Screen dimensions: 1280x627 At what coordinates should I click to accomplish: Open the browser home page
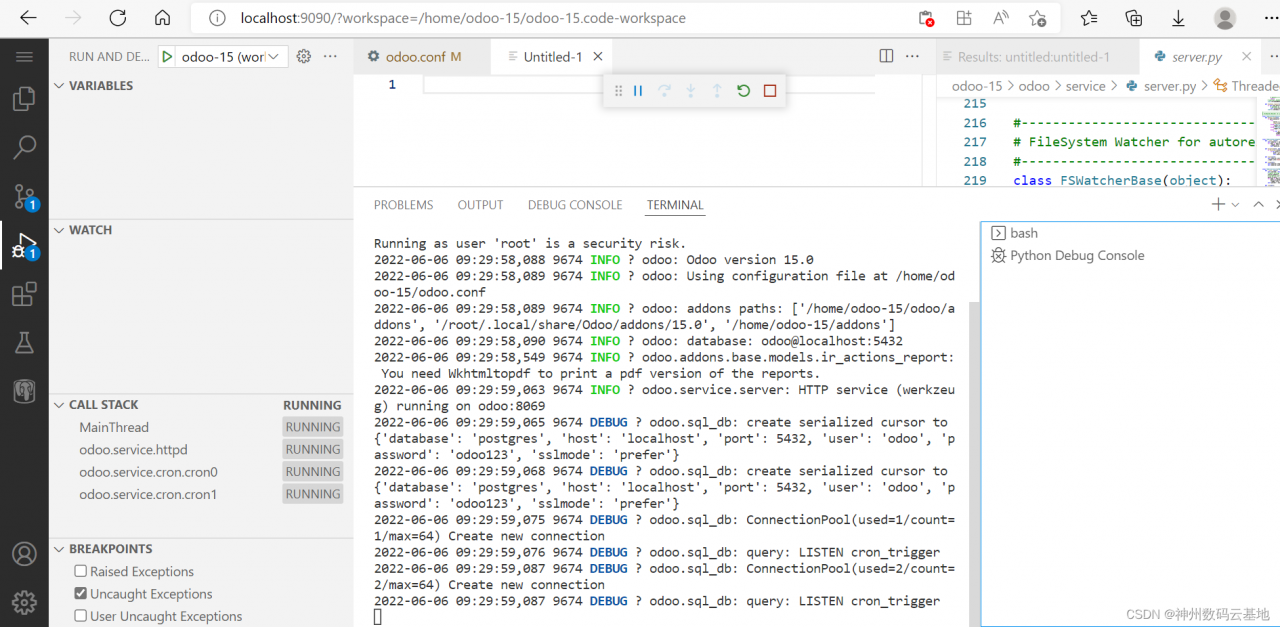[x=163, y=18]
